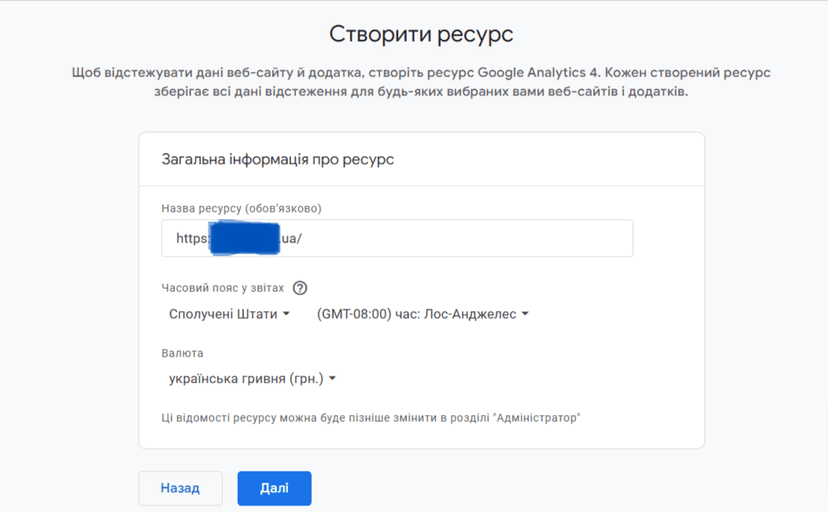Expand the (GMT-08:00) Лос-Анджелес time zone dropdown
This screenshot has width=828, height=512.
tap(422, 314)
